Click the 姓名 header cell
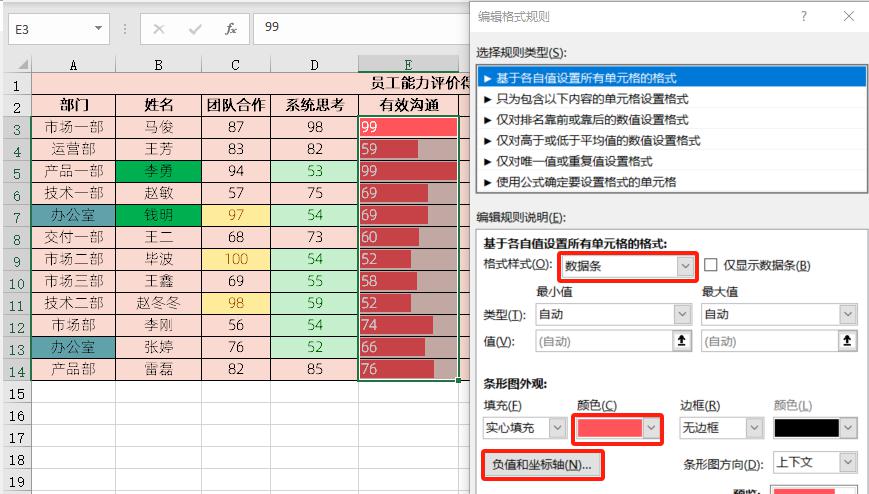 coord(159,105)
